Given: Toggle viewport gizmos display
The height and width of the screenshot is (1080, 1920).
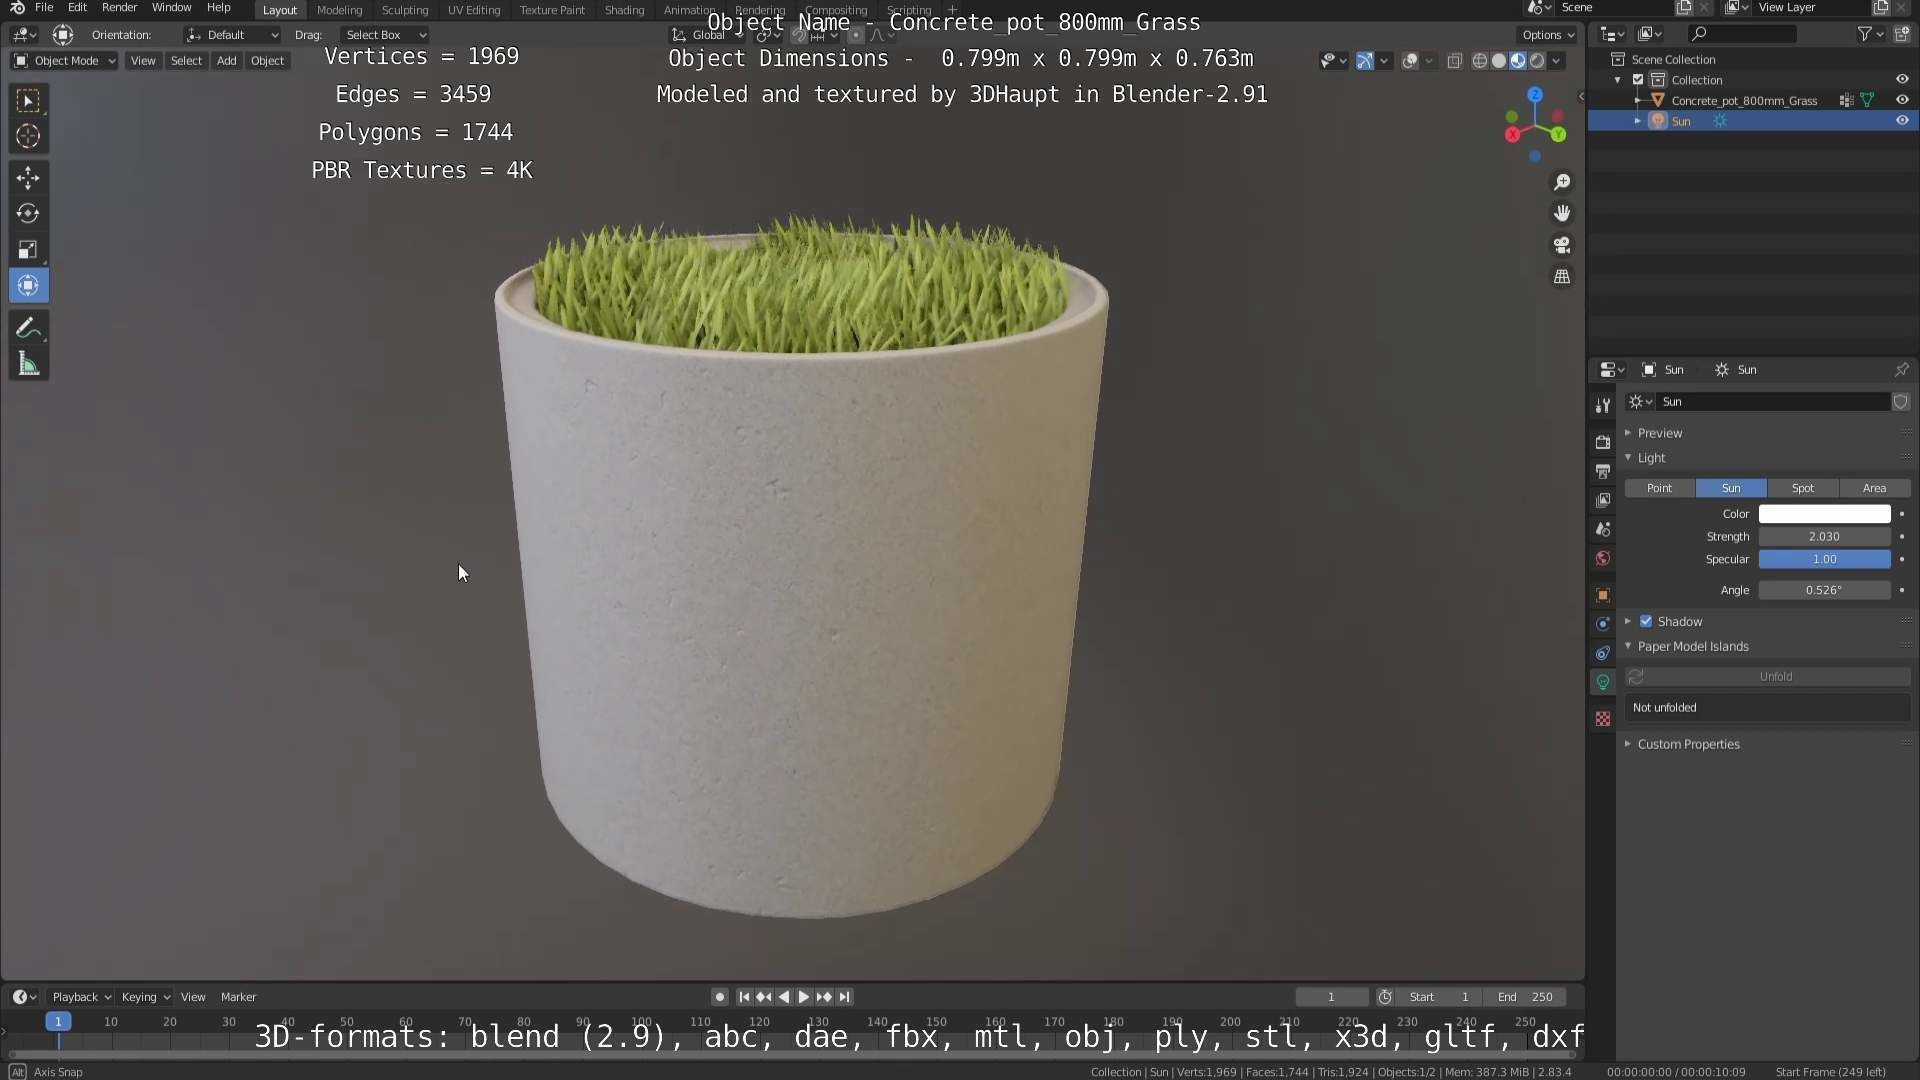Looking at the screenshot, I should pyautogui.click(x=1365, y=61).
